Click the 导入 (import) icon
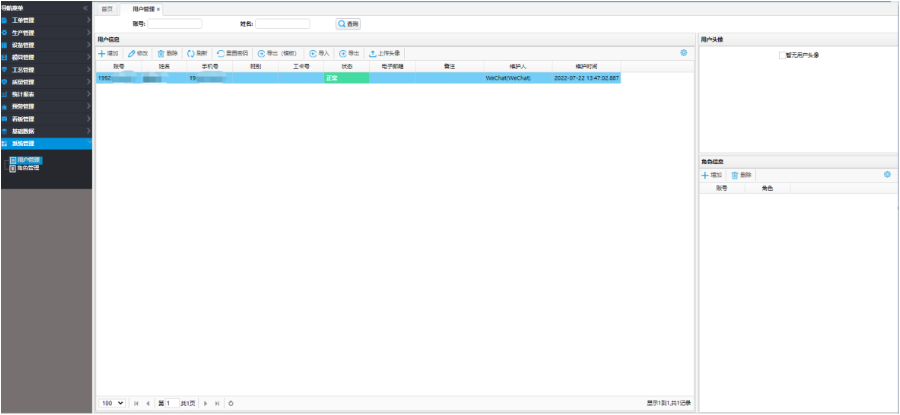Image resolution: width=900 pixels, height=415 pixels. (x=313, y=53)
